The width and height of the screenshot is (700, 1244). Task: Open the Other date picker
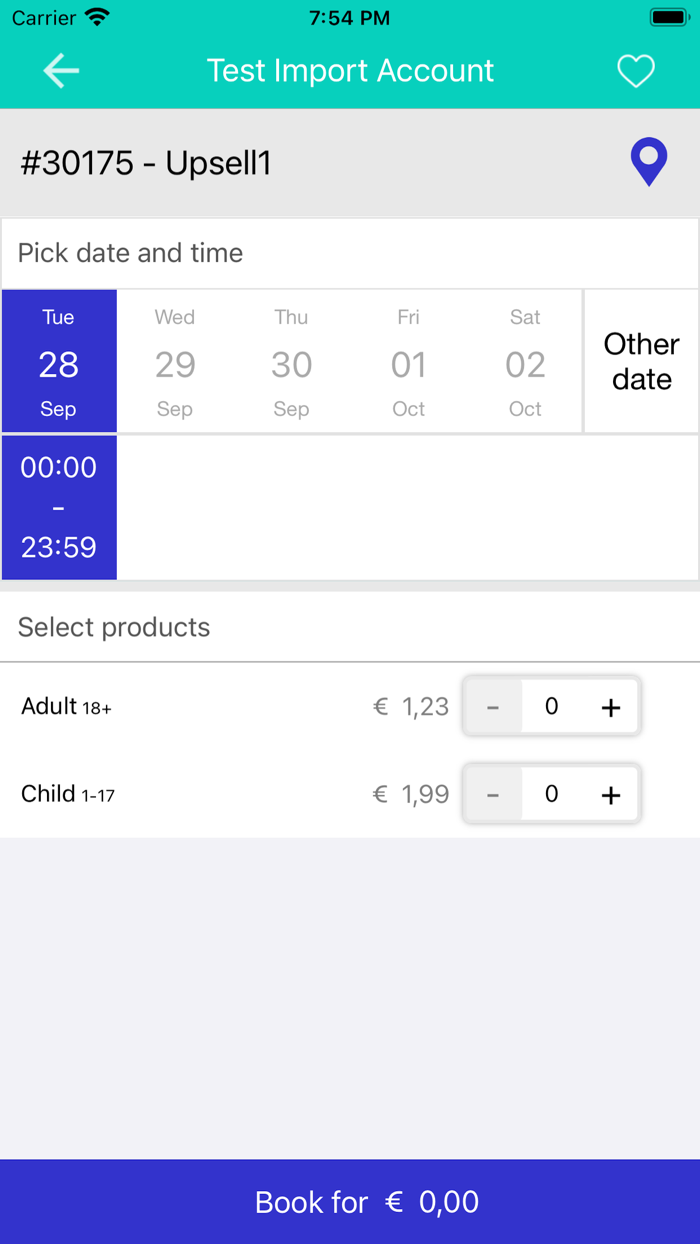click(641, 362)
